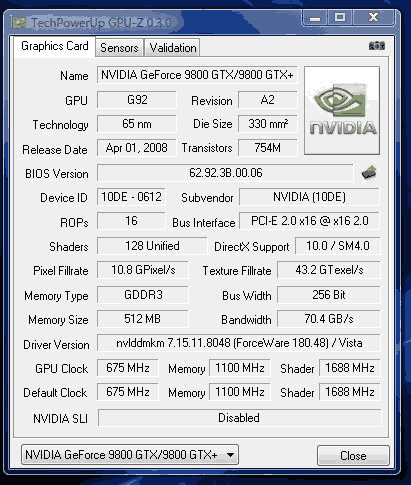Select the Graphics Card tab
The image size is (411, 485).
point(55,46)
